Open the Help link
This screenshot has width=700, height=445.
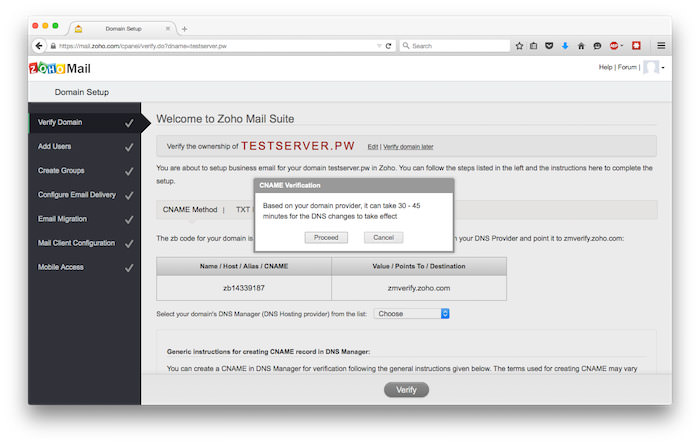[x=605, y=67]
